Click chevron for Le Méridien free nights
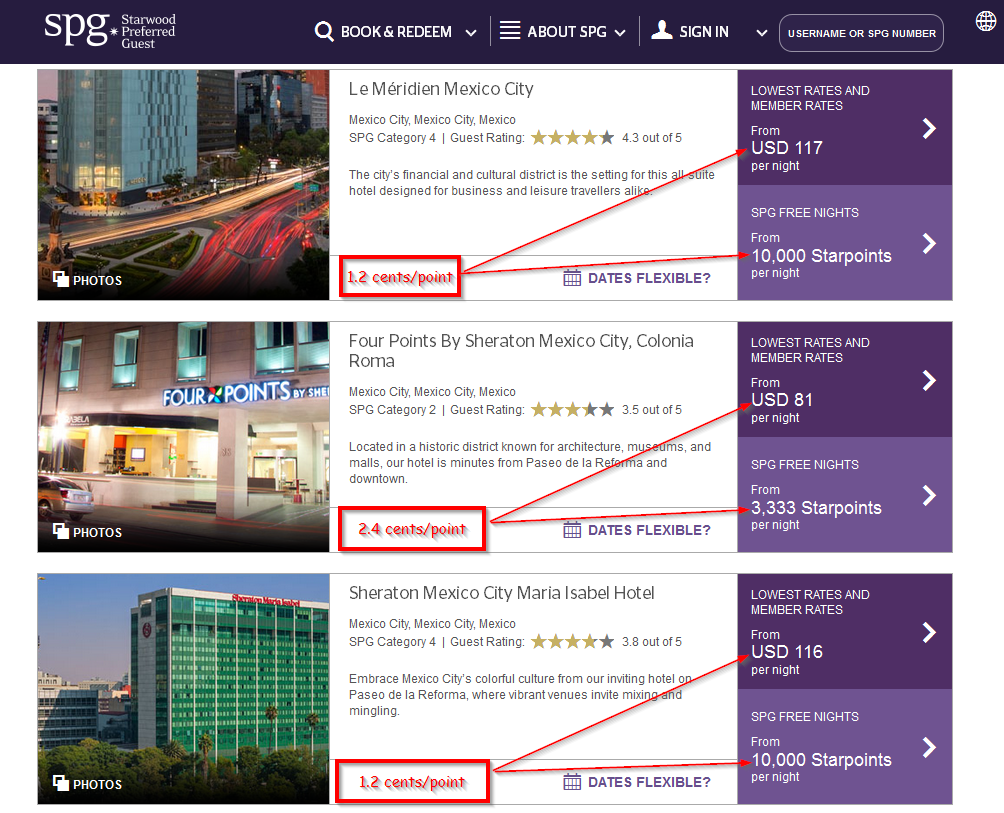Viewport: 1004px width, 813px height. pyautogui.click(x=929, y=243)
